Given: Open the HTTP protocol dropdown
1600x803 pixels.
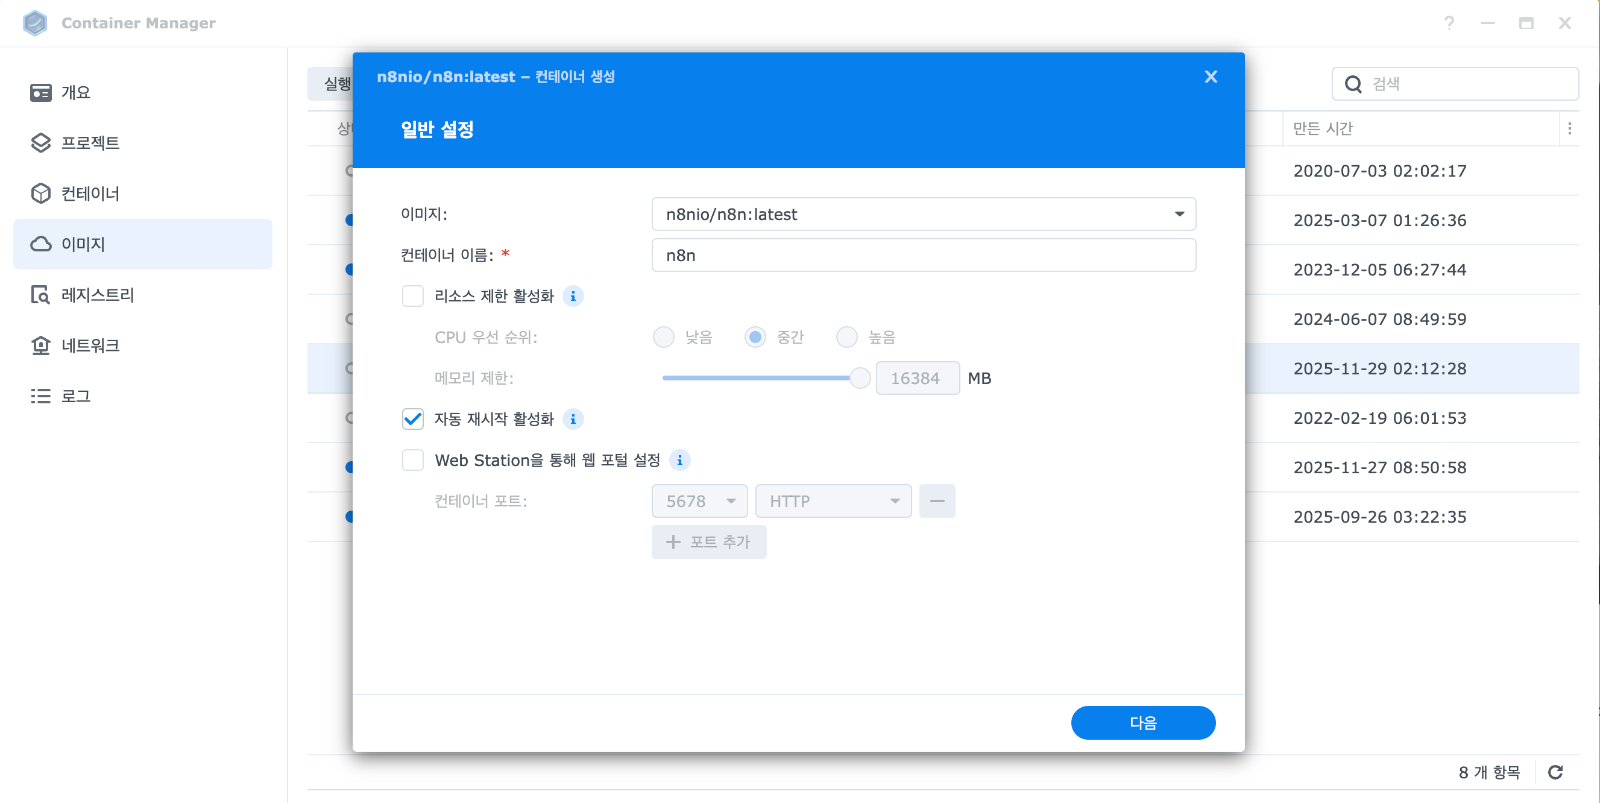Looking at the screenshot, I should [x=834, y=501].
